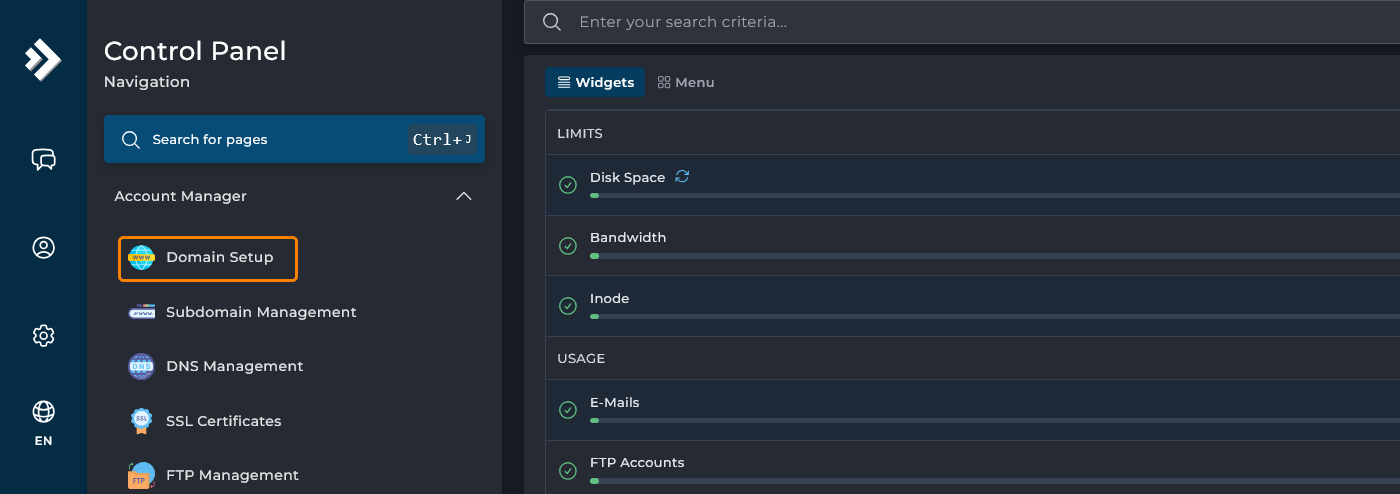Click the Bandwidth usage progress bar

990,256
